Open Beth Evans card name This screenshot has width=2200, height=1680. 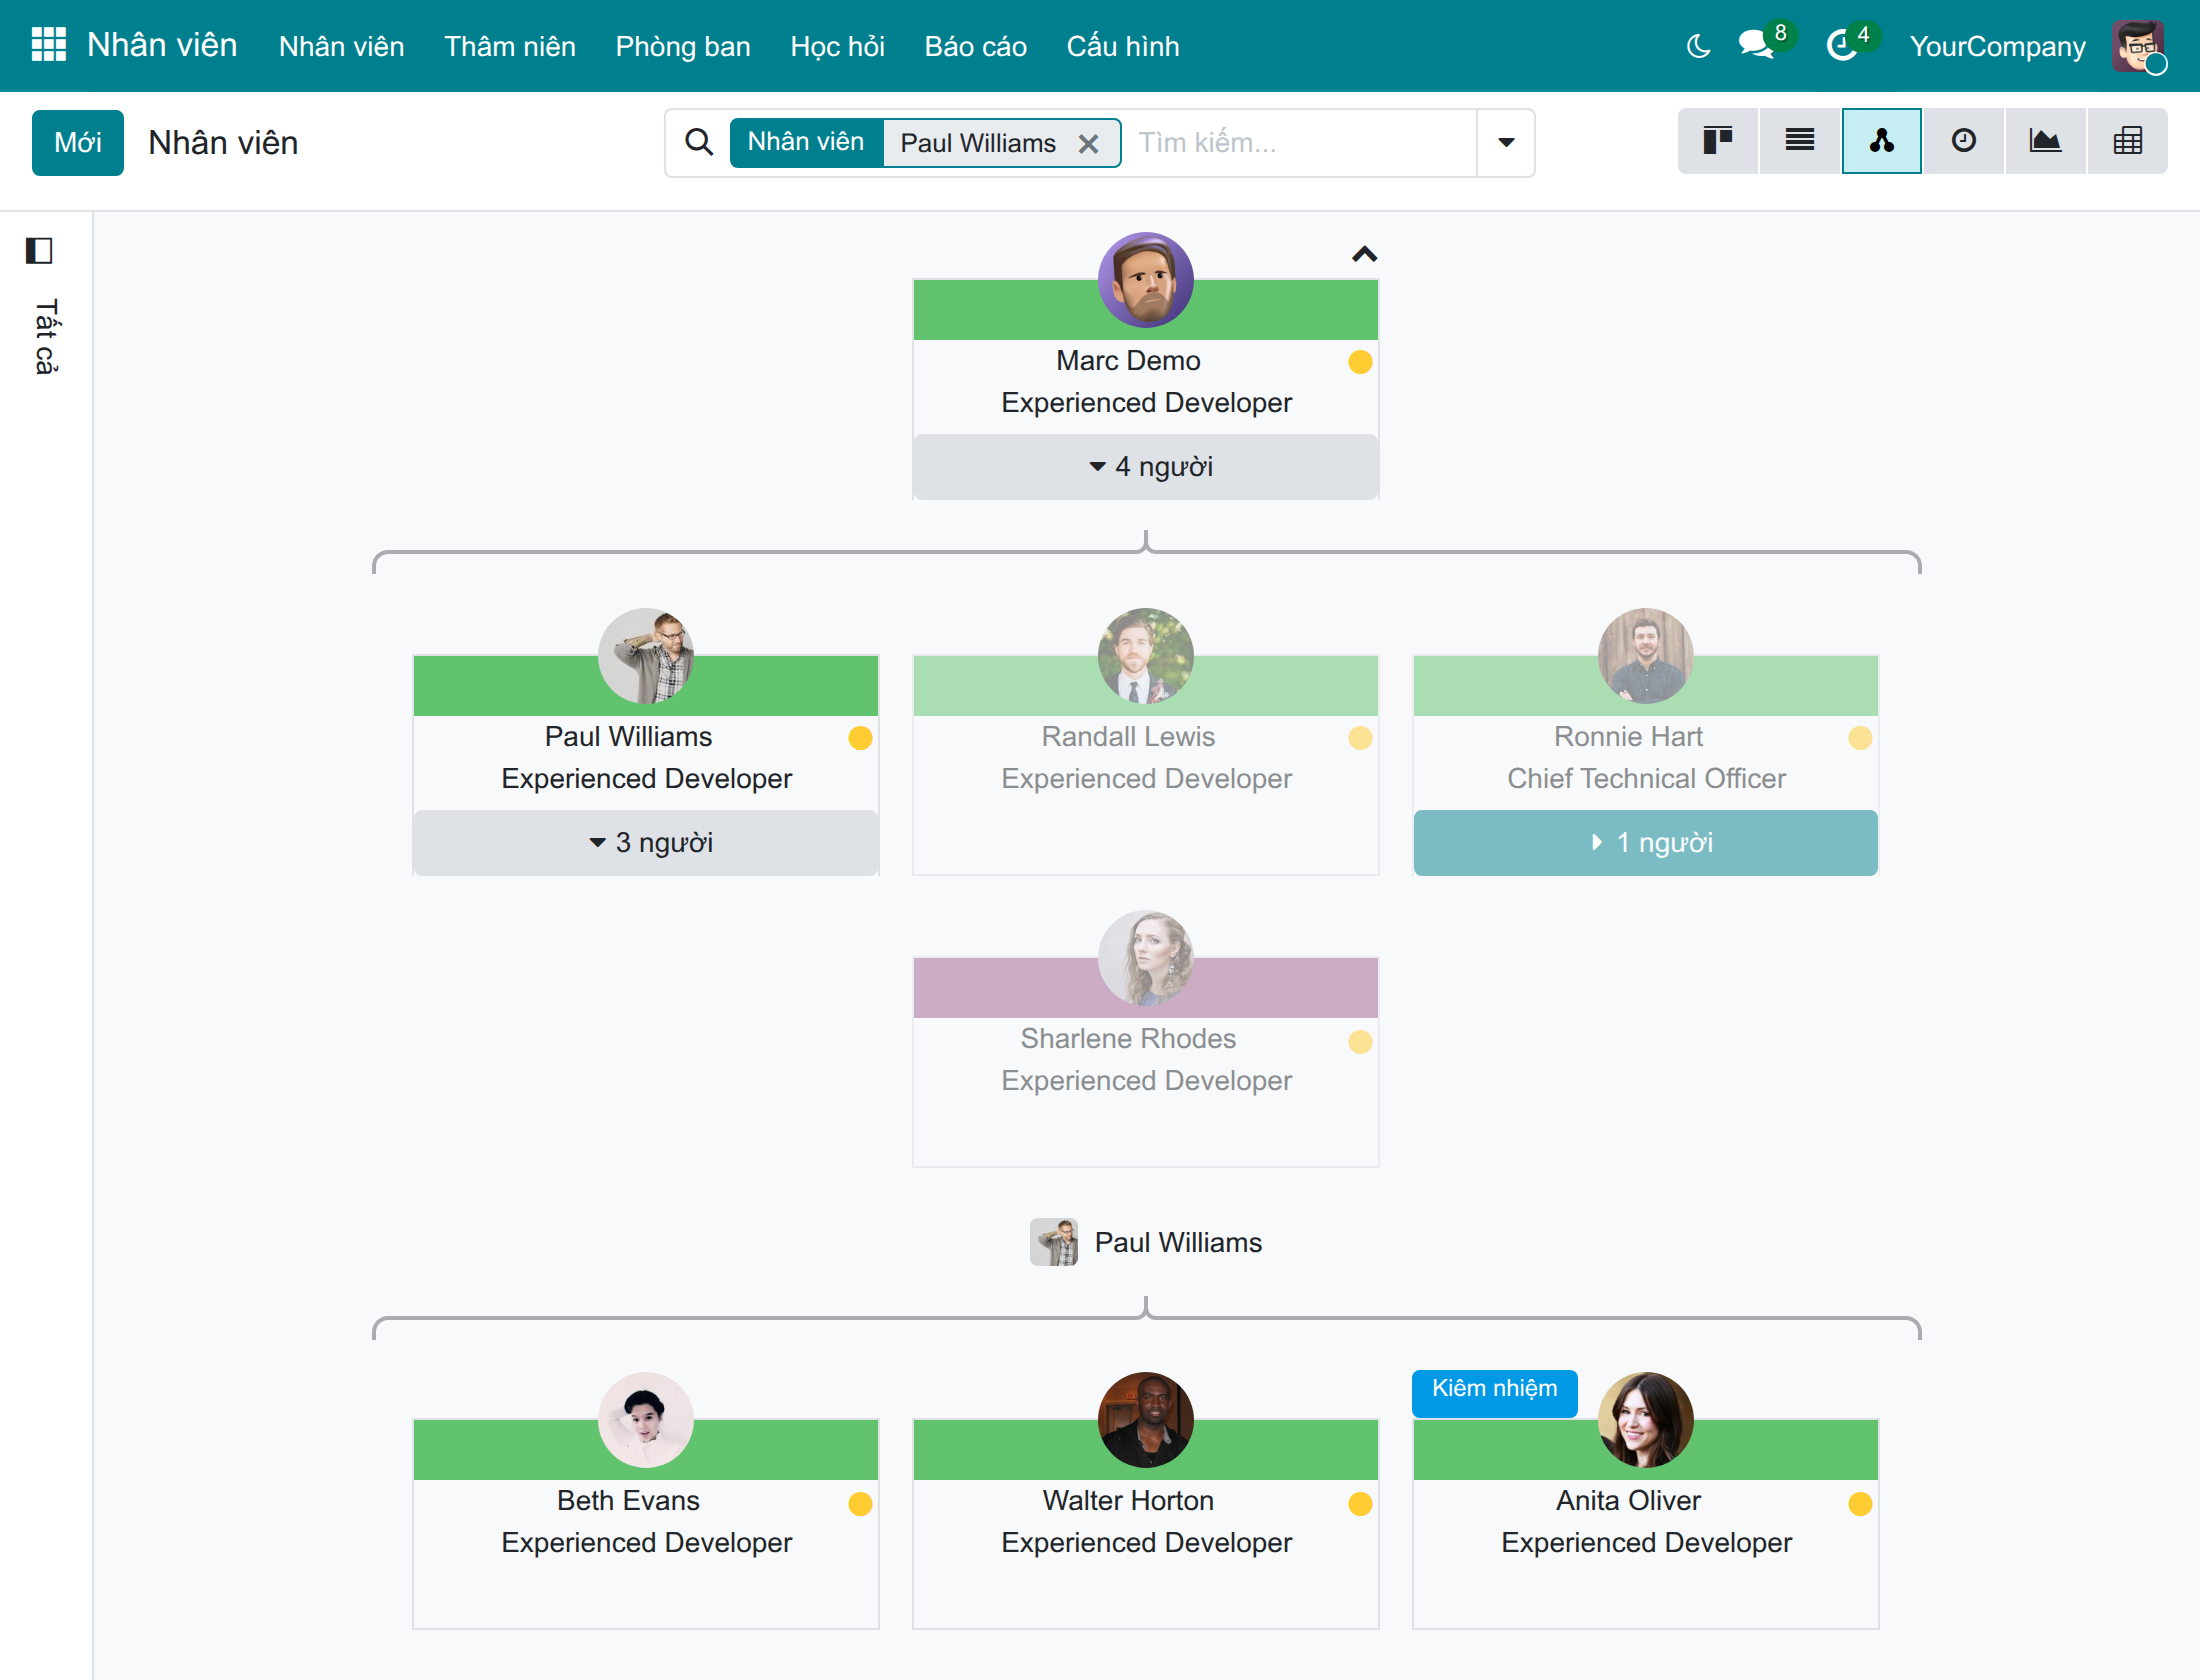[628, 1500]
